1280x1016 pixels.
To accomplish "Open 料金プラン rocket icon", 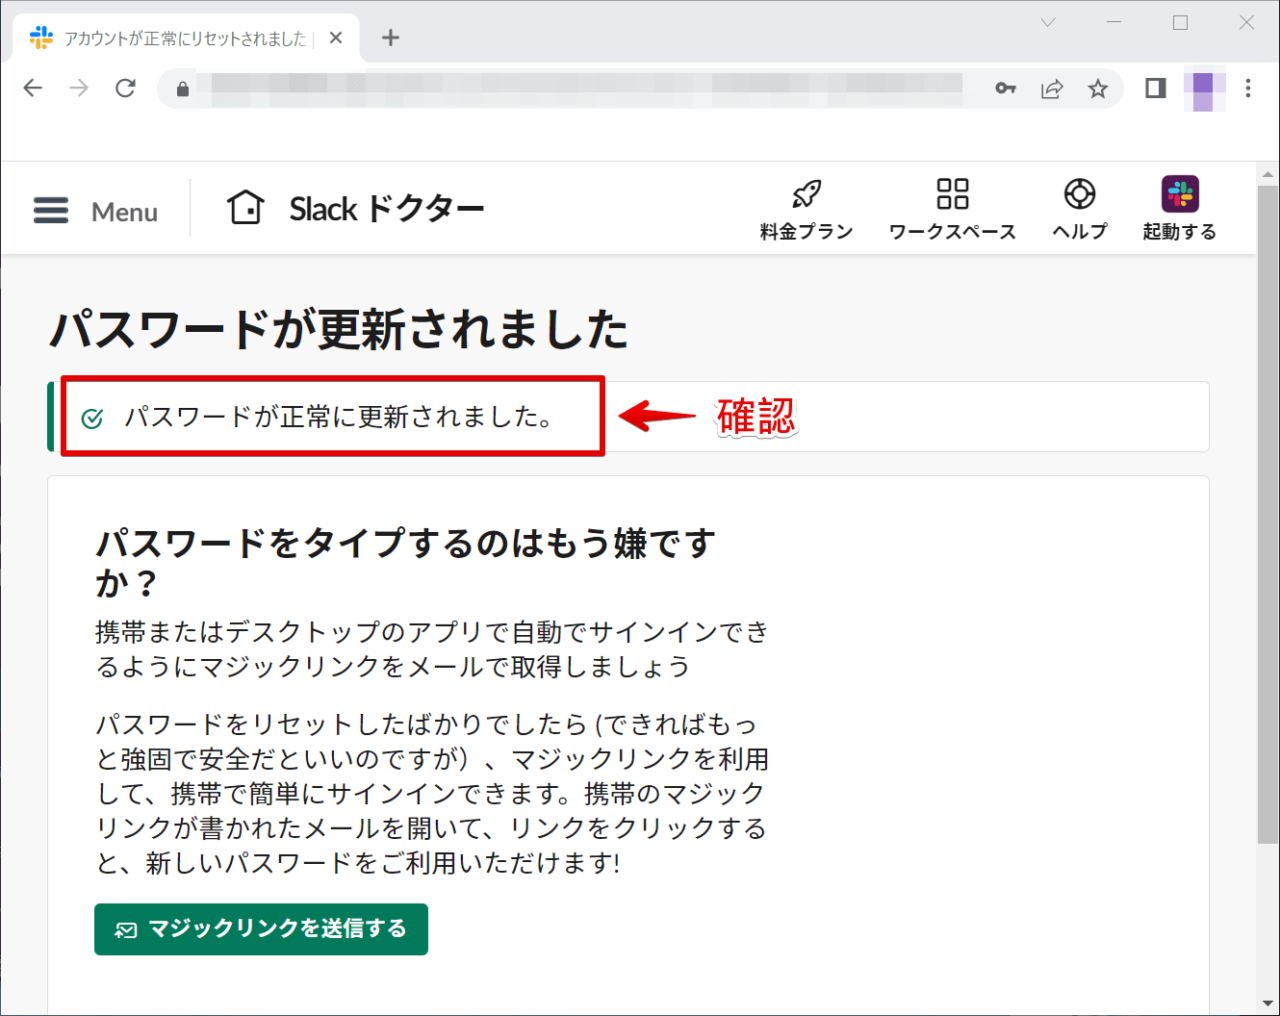I will coord(806,193).
